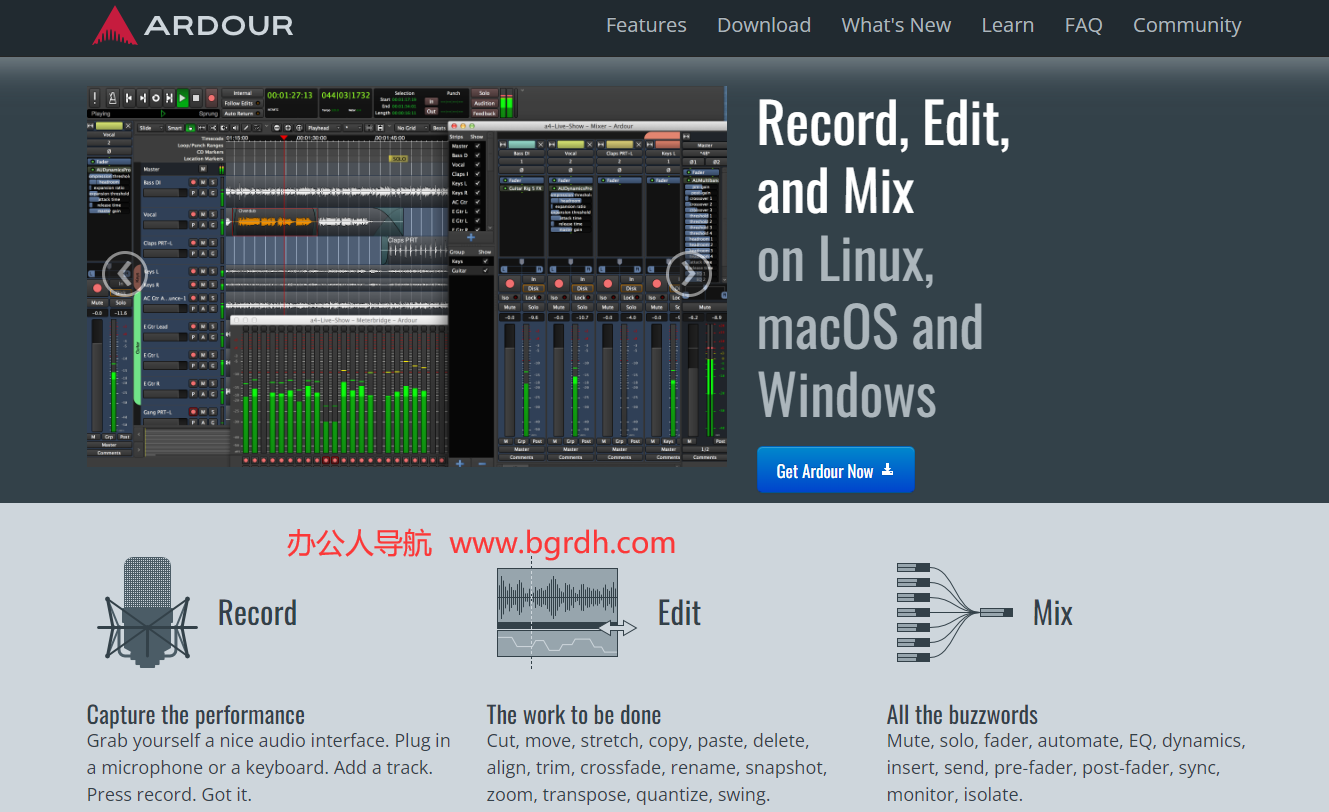Select Learn in the top navigation
This screenshot has width=1329, height=812.
coord(1007,25)
